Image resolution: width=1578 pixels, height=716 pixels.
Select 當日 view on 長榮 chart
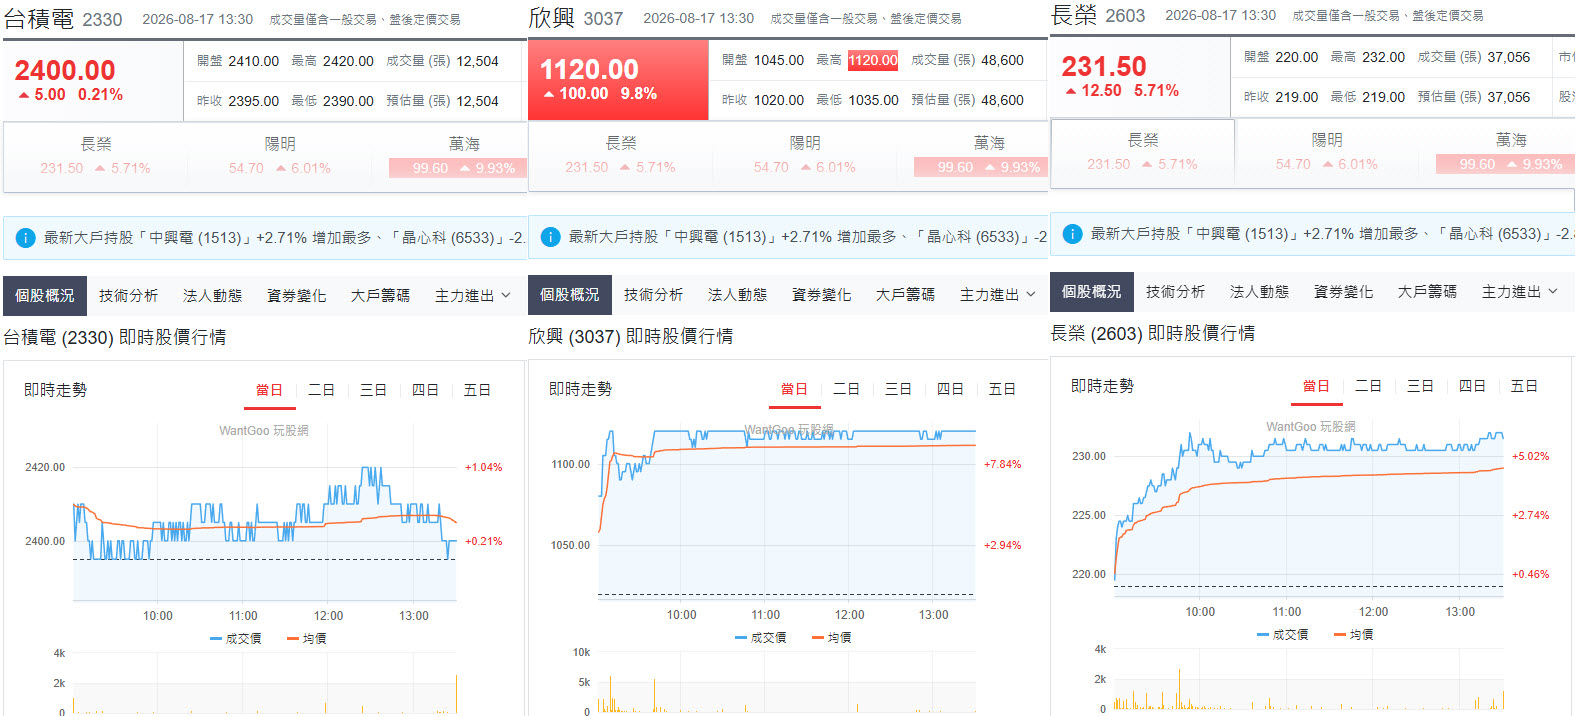[x=1317, y=386]
